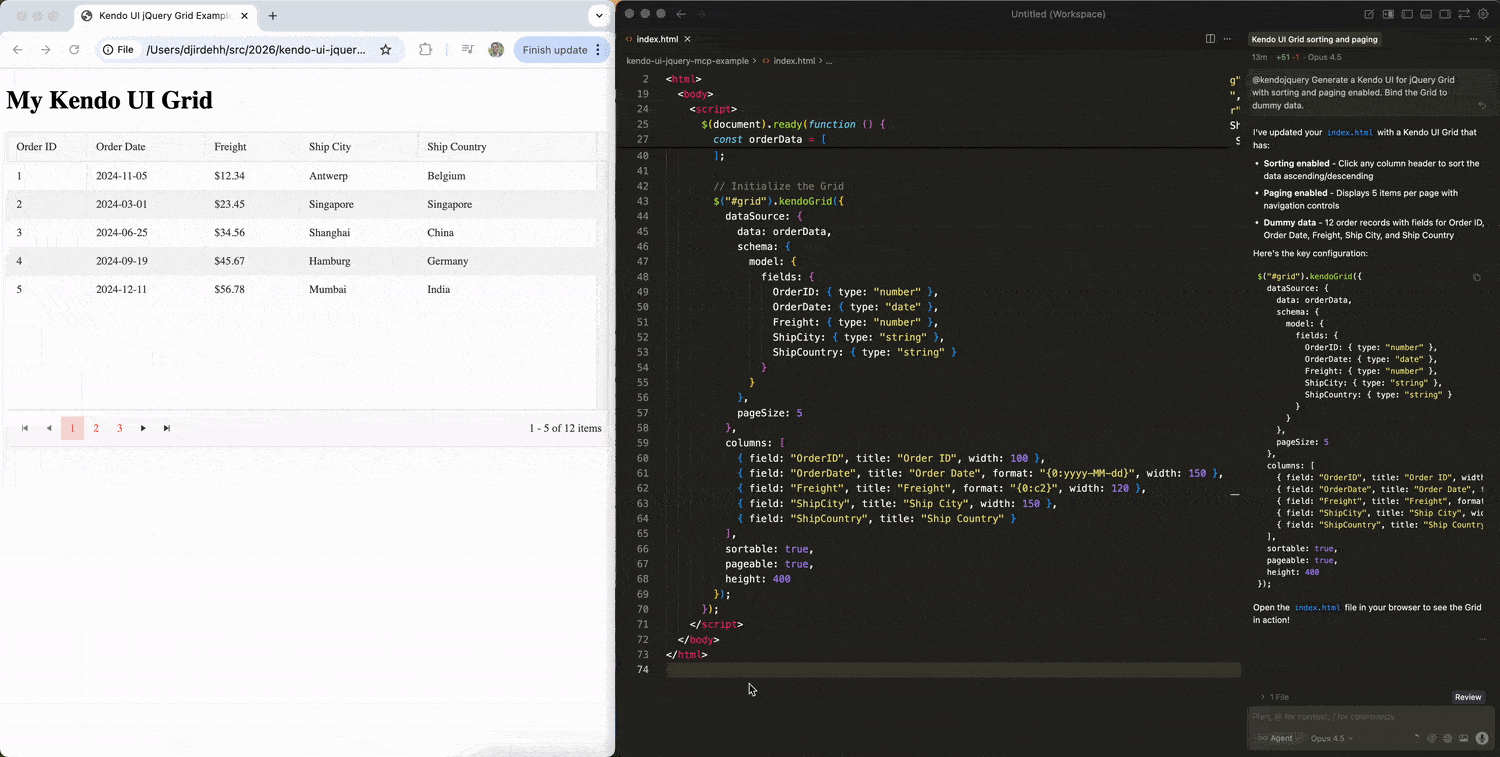
Task: Open the browser Extensions puzzle icon
Action: tap(425, 49)
